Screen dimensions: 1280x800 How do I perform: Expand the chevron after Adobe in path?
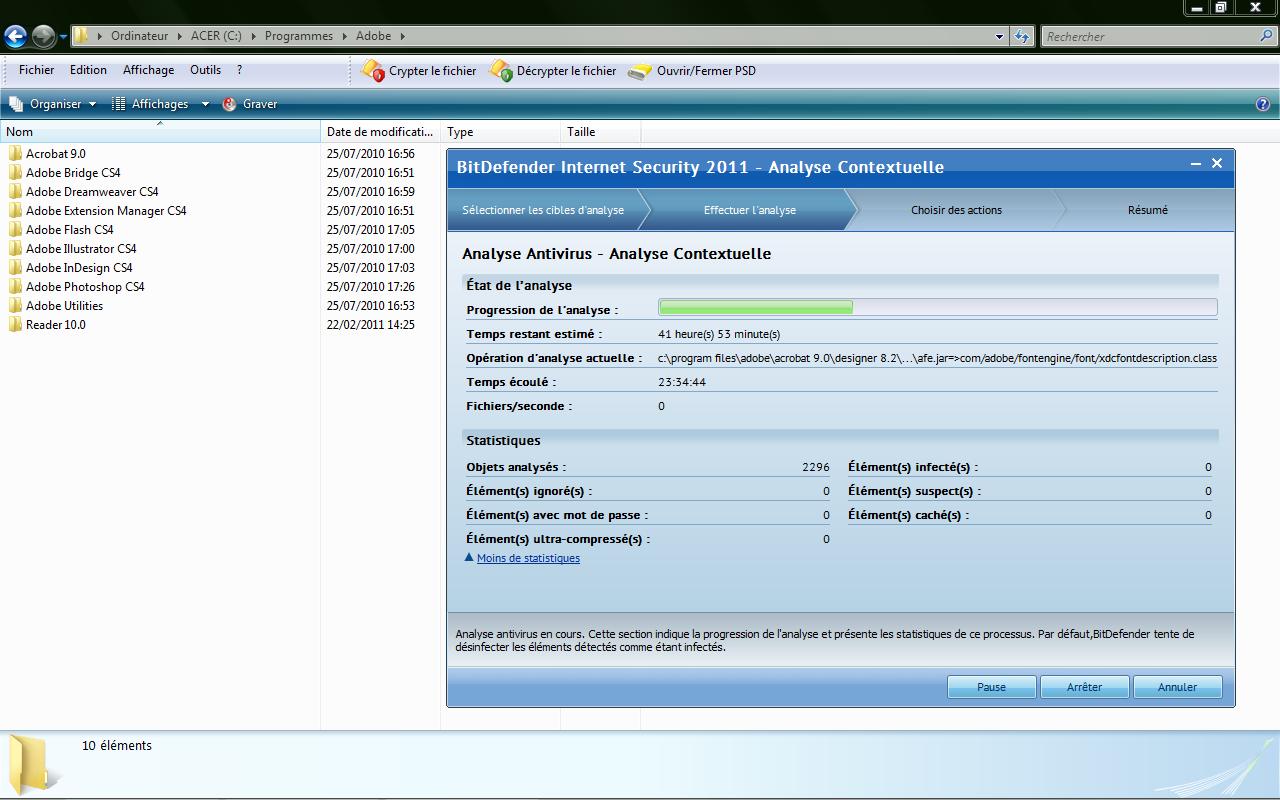point(402,36)
